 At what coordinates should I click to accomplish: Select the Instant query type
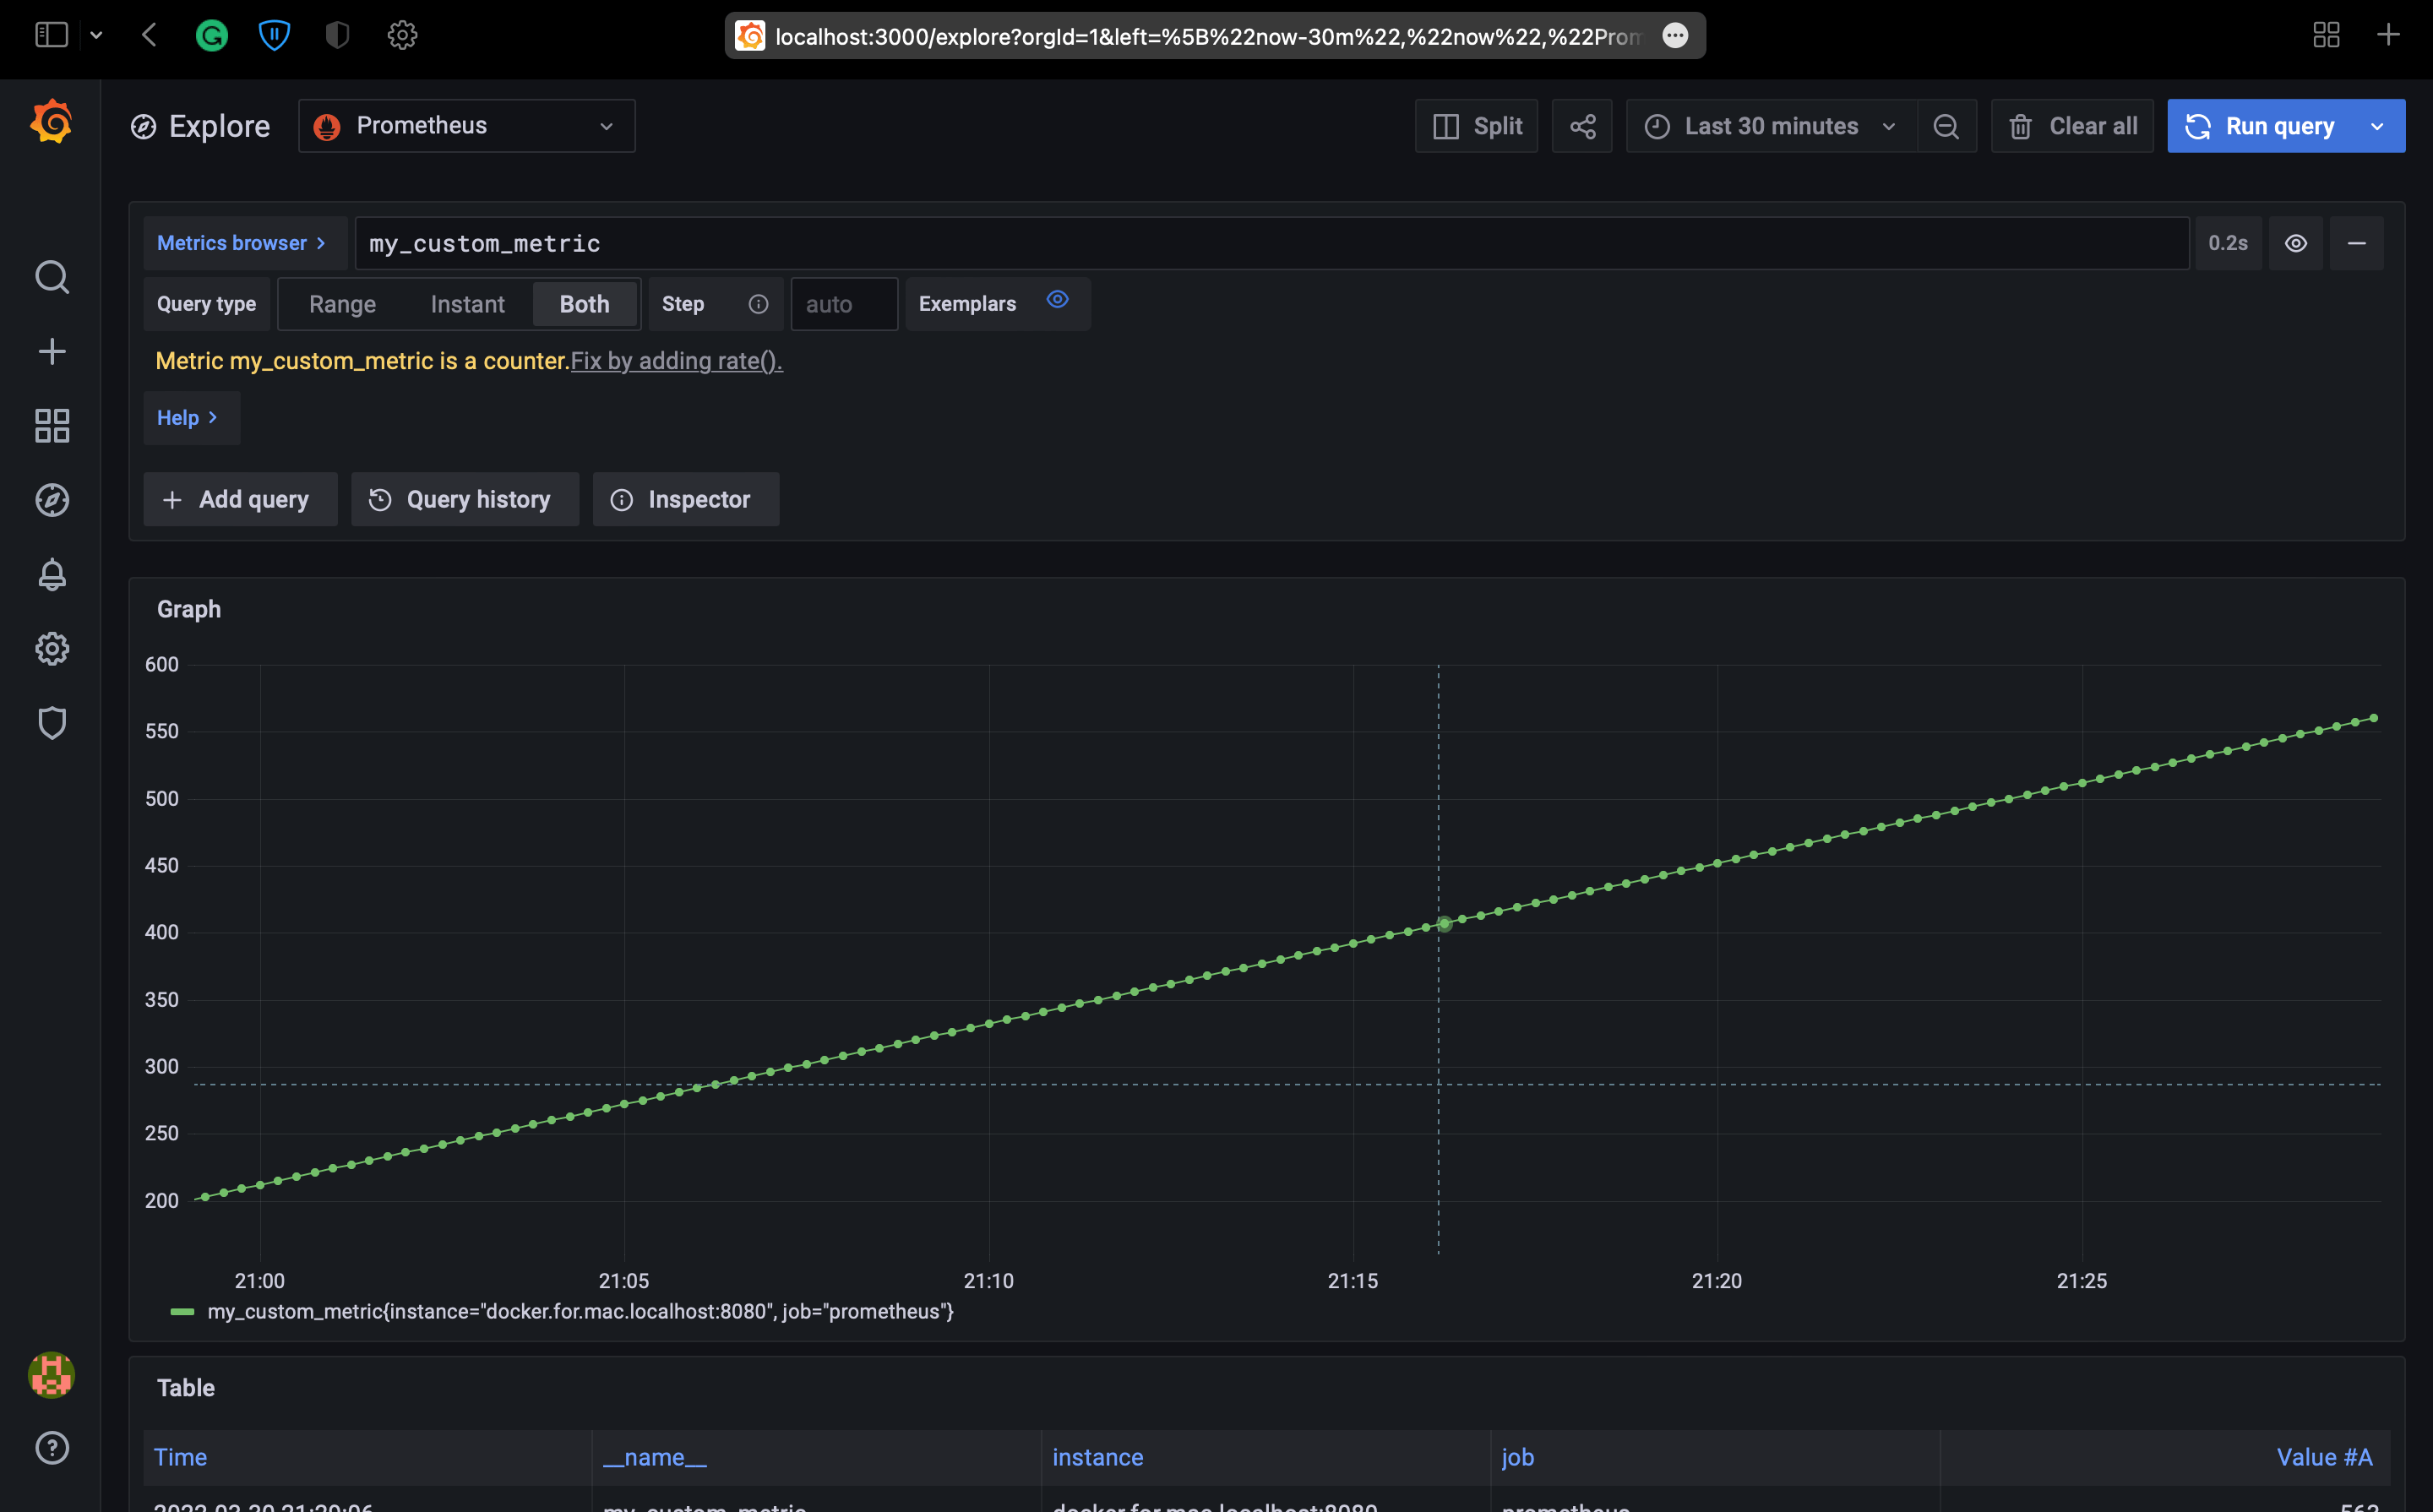[467, 303]
